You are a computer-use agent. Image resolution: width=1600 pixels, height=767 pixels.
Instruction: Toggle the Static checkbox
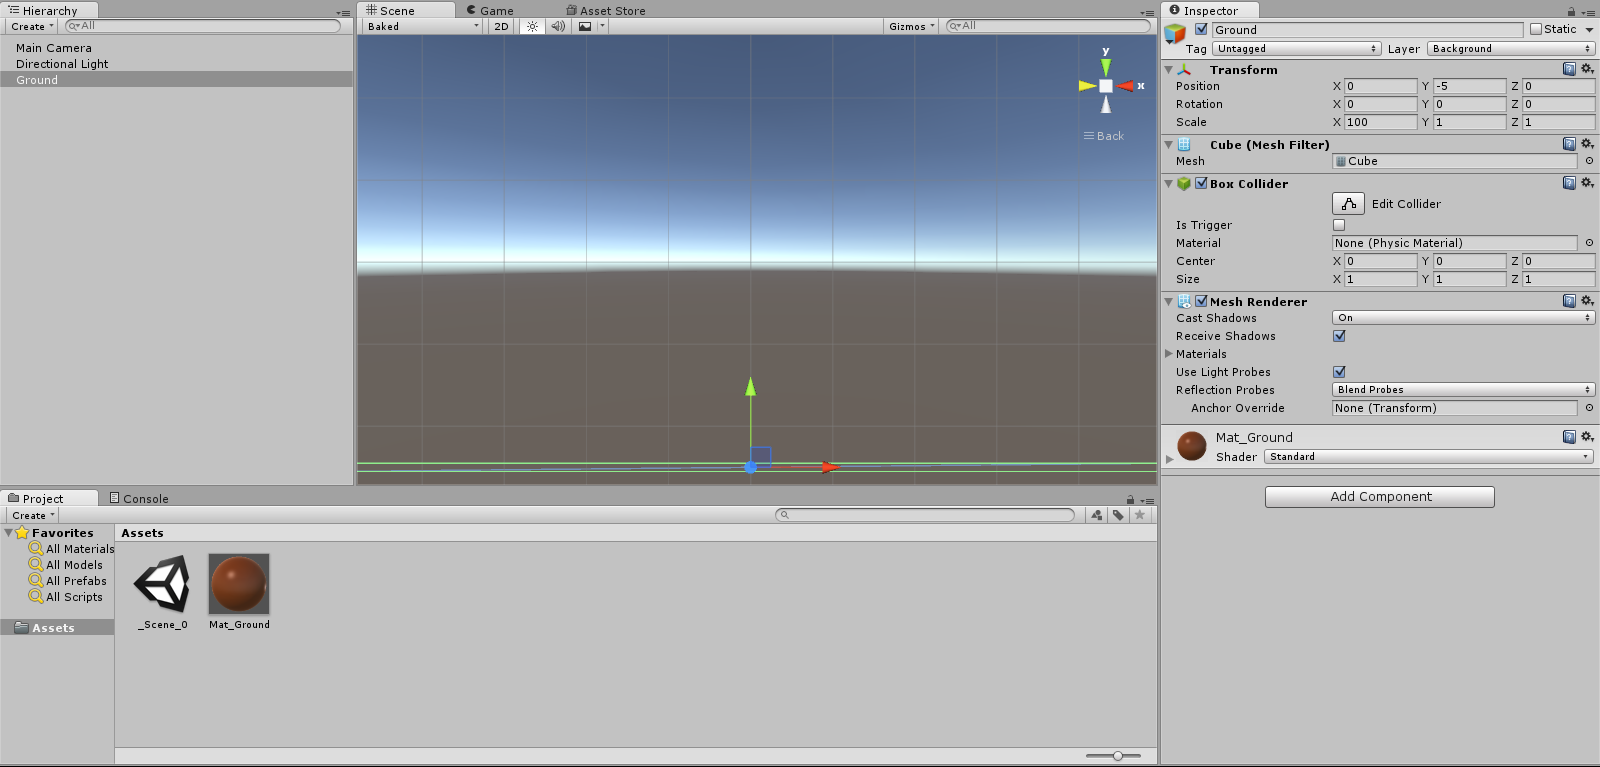tap(1536, 29)
